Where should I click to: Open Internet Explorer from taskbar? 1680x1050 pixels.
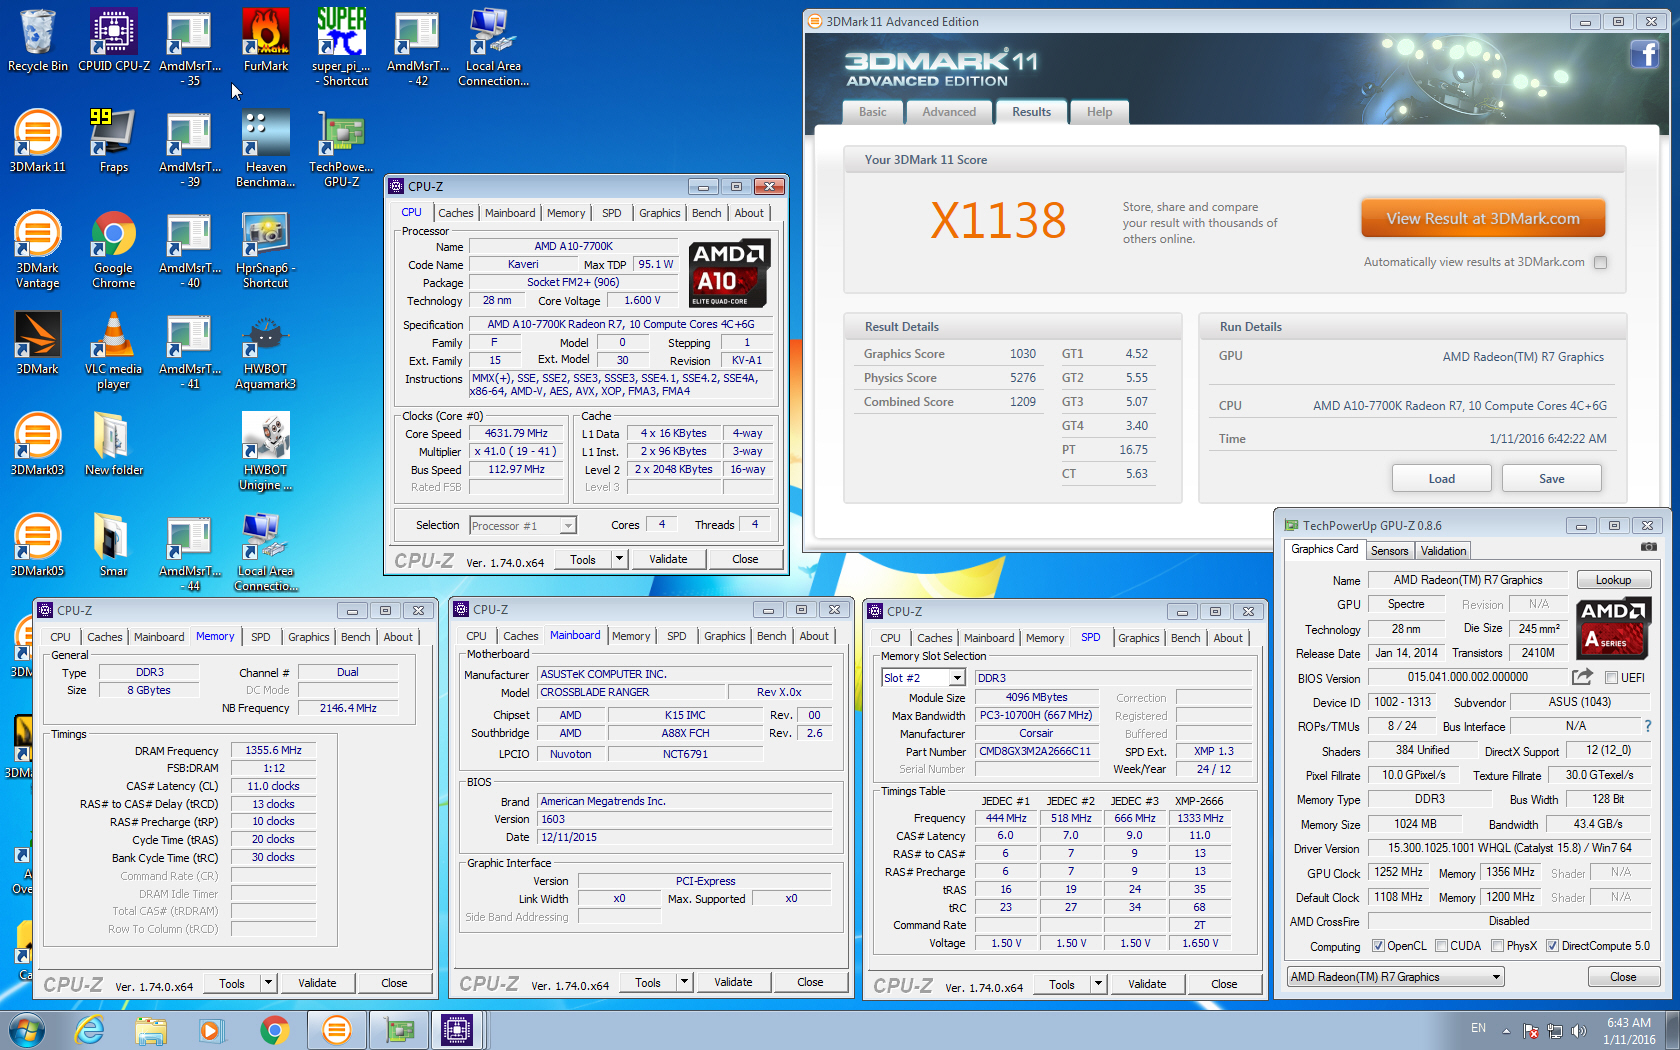(90, 1030)
